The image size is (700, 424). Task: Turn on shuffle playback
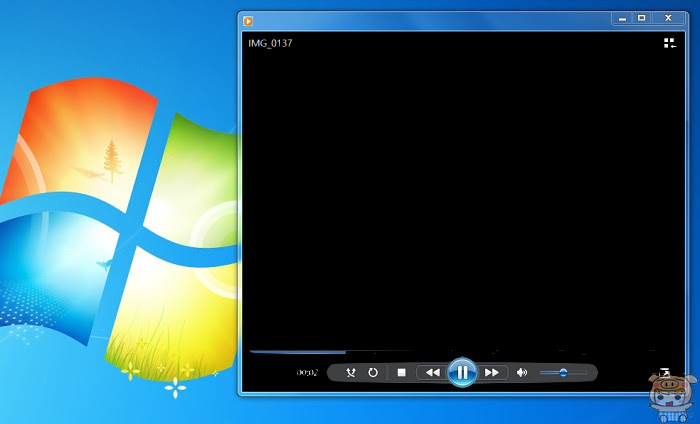[351, 372]
